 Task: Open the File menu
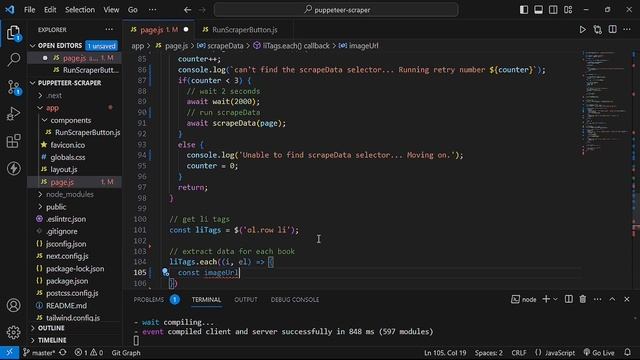29,10
